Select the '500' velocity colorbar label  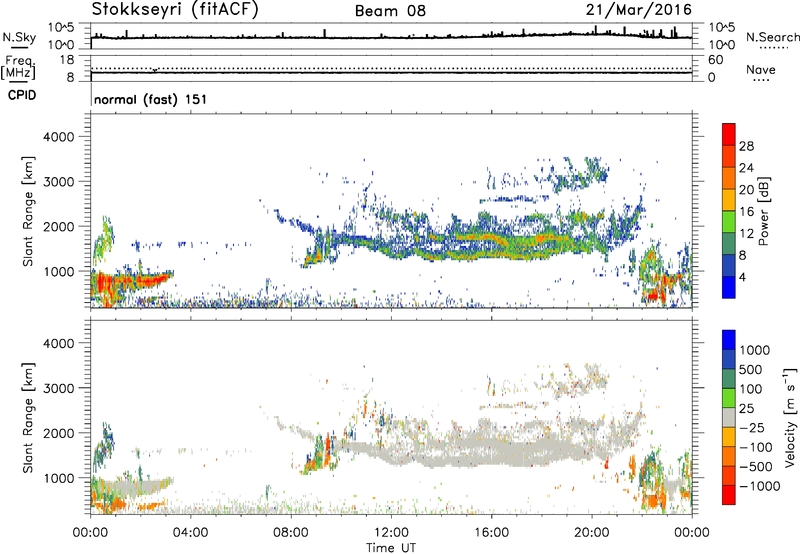pyautogui.click(x=751, y=369)
